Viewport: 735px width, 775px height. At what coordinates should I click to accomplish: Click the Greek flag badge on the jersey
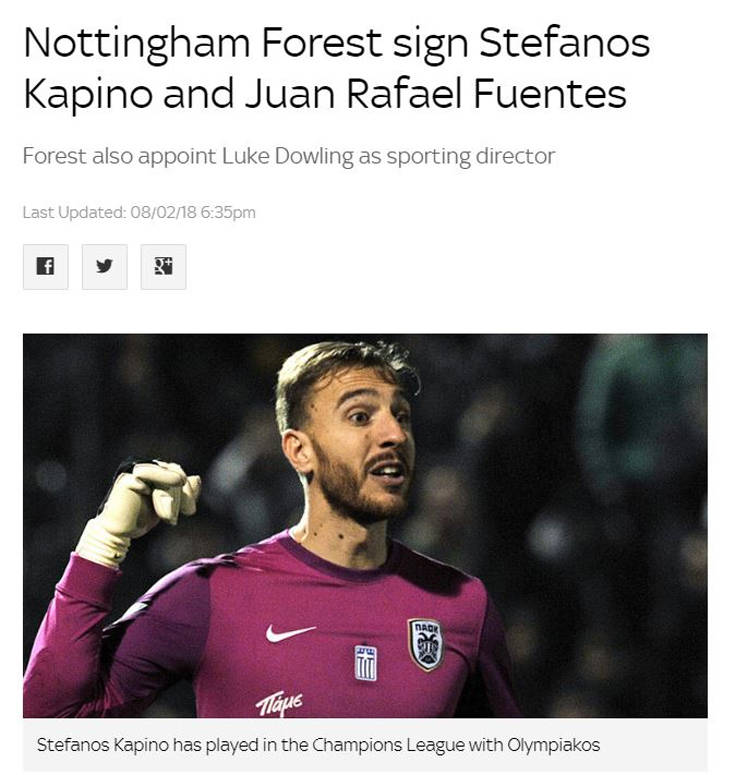[366, 663]
